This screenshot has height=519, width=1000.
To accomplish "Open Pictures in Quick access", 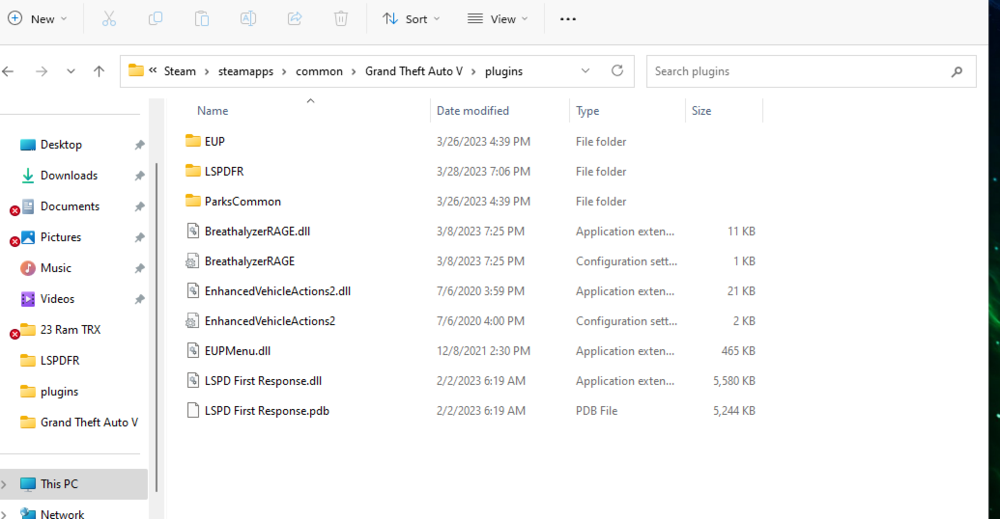I will coord(61,237).
